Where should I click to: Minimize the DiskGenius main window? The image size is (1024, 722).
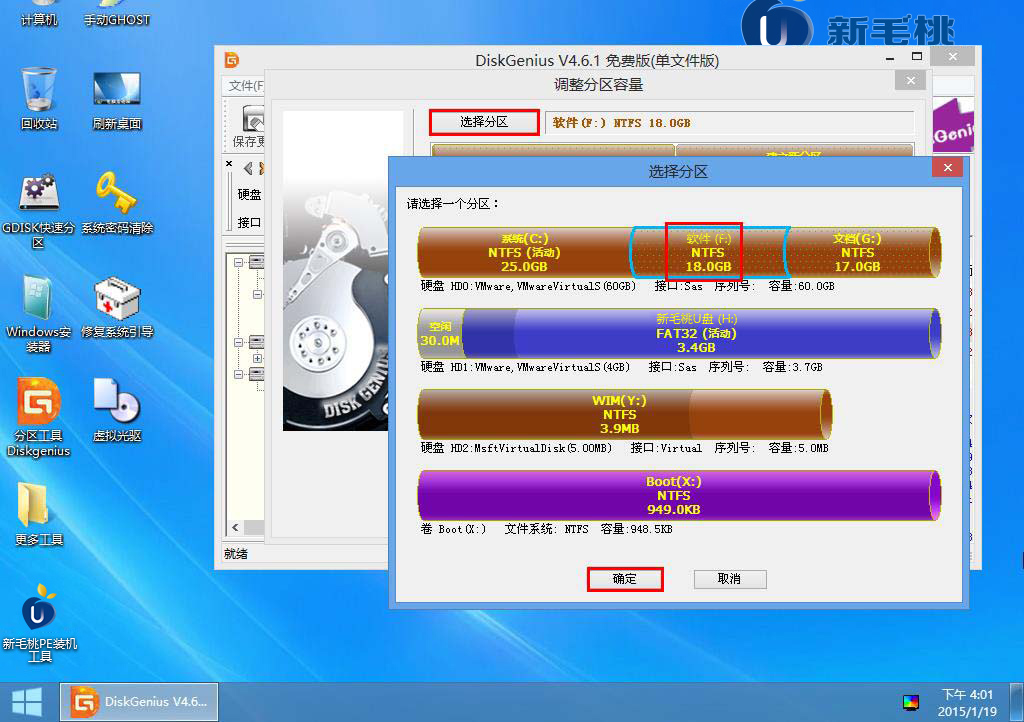point(889,58)
